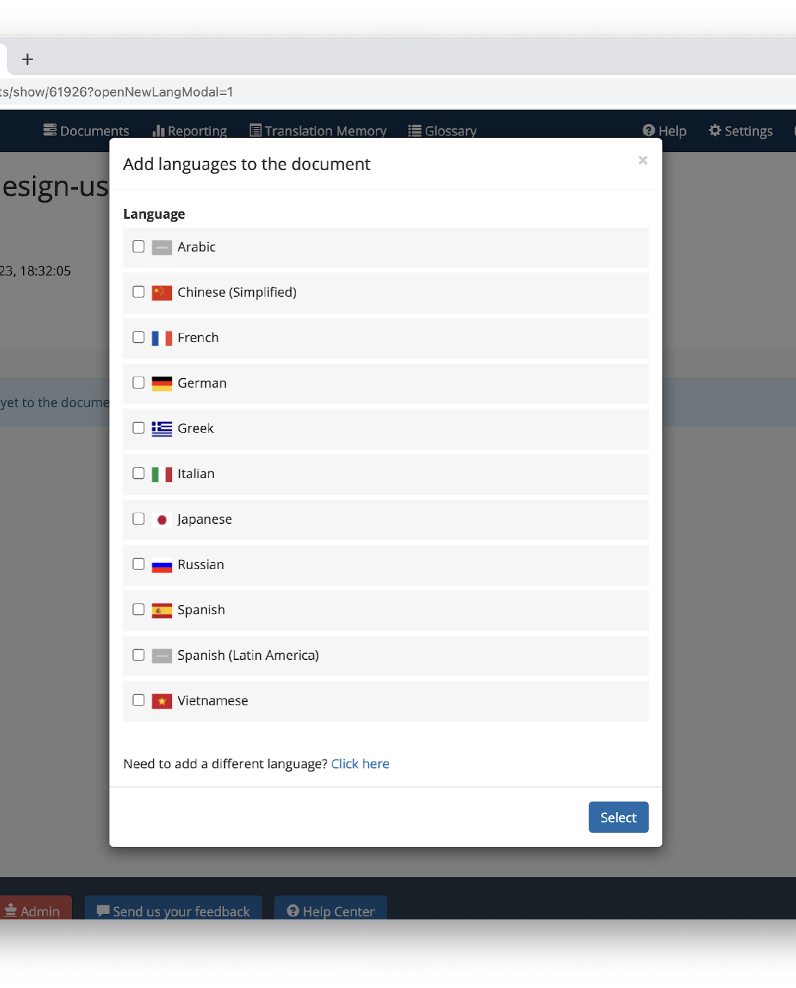Check the Russian language checkbox
The height and width of the screenshot is (988, 796).
point(139,564)
